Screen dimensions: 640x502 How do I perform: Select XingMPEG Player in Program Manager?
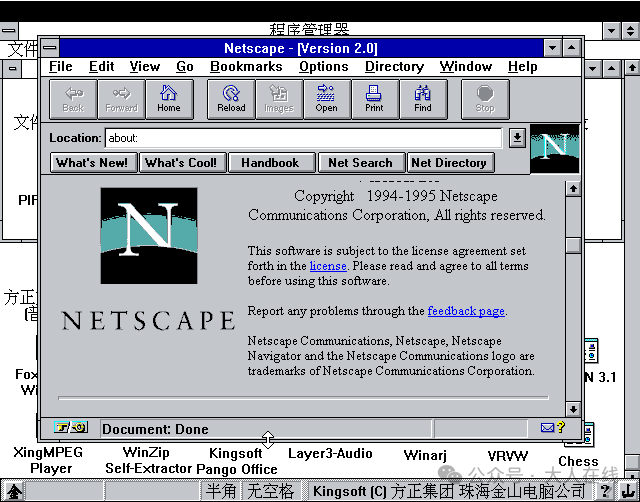point(49,460)
